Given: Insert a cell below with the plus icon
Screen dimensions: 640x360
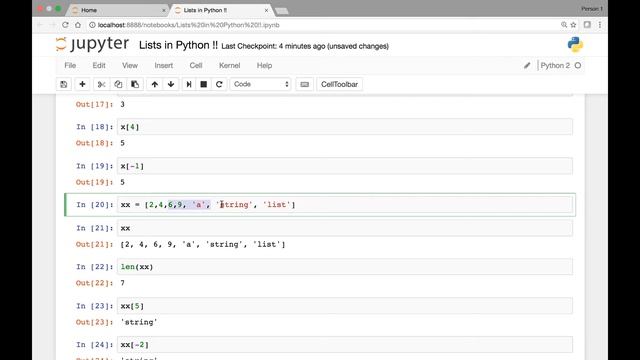Looking at the screenshot, I should pos(82,84).
